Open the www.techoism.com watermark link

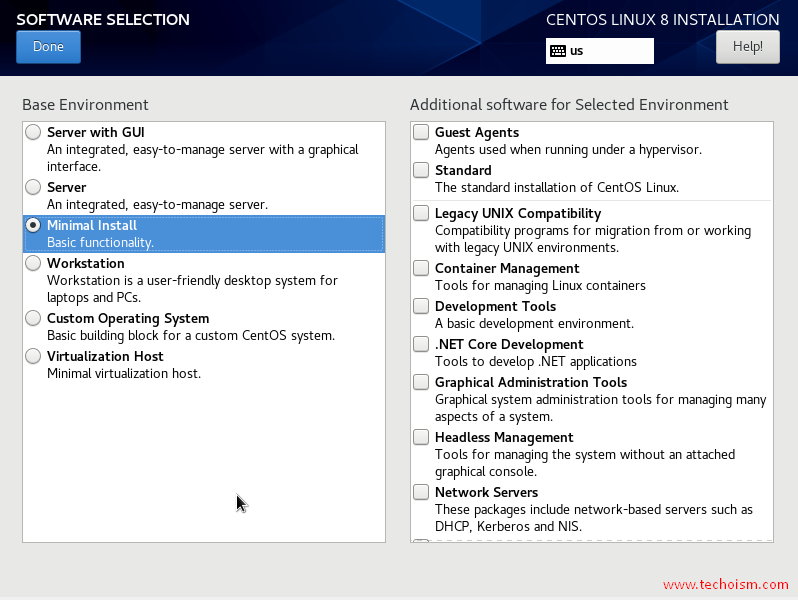coord(726,584)
